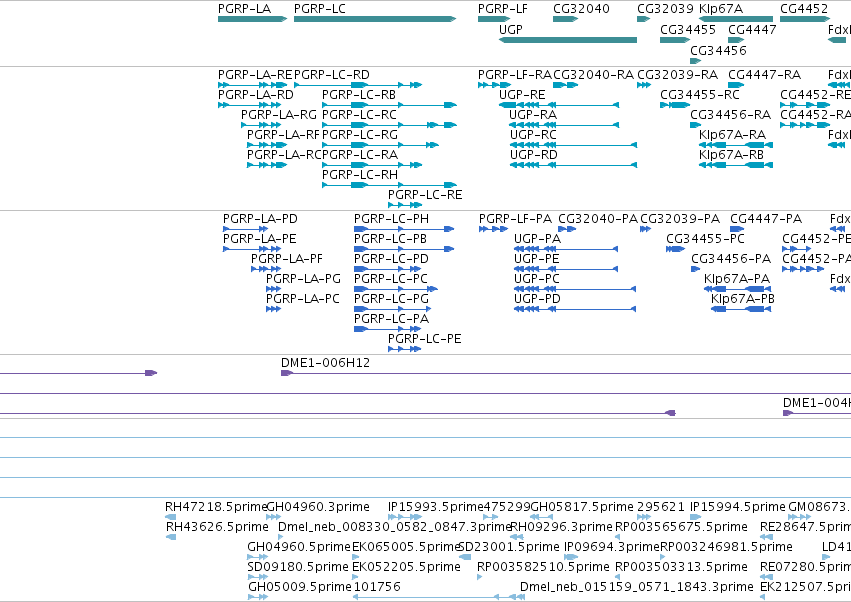Select transcript CG32039-RA
Screen dimensions: 851x602
tap(677, 74)
